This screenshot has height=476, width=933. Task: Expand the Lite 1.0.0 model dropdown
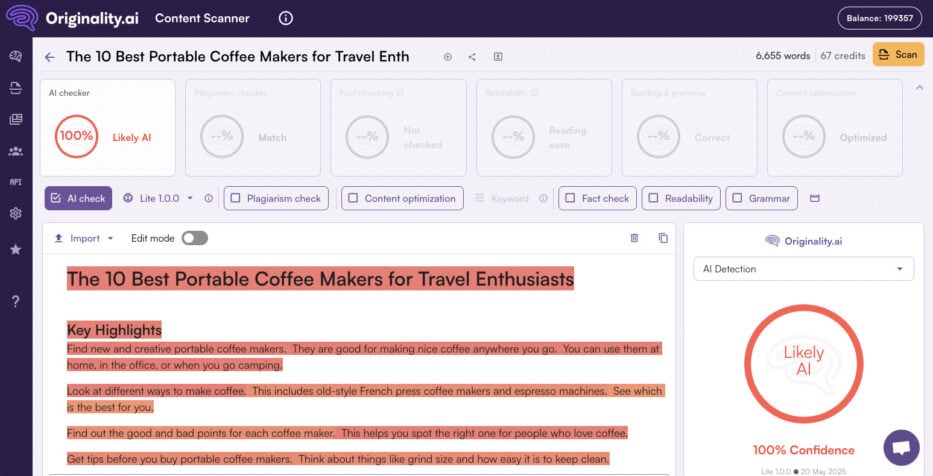coord(159,198)
